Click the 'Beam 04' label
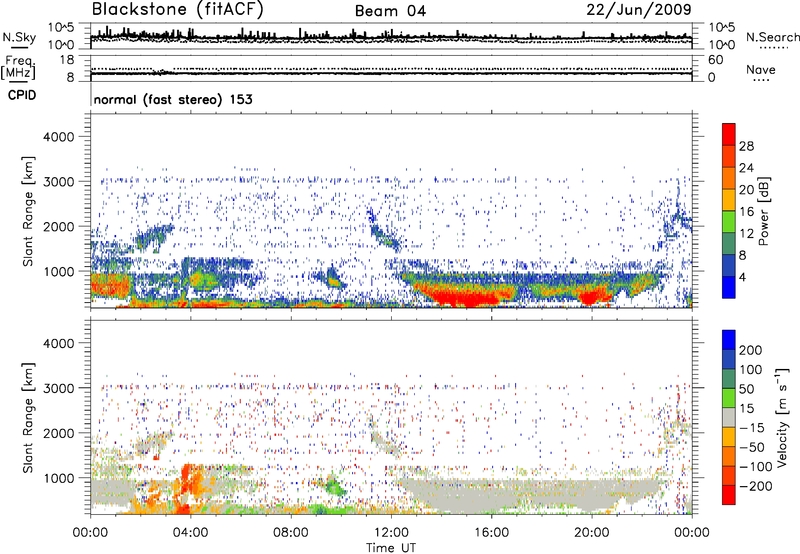The image size is (800, 554). (x=390, y=11)
